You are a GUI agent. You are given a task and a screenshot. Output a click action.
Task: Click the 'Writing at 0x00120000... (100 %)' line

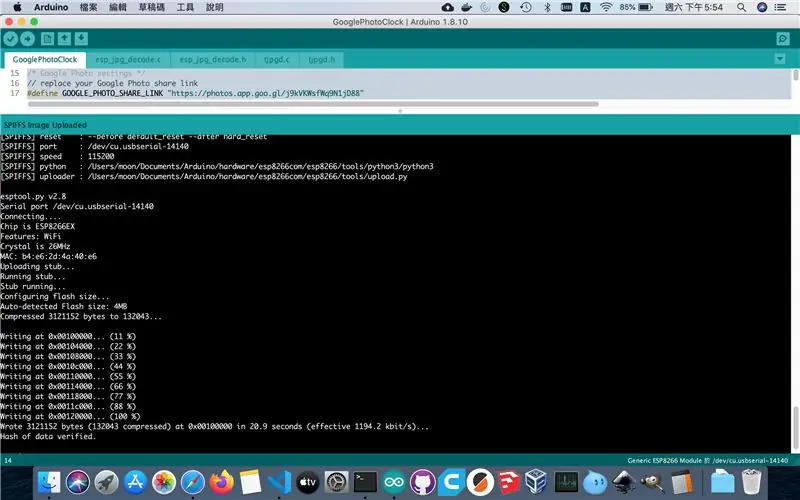[70, 416]
